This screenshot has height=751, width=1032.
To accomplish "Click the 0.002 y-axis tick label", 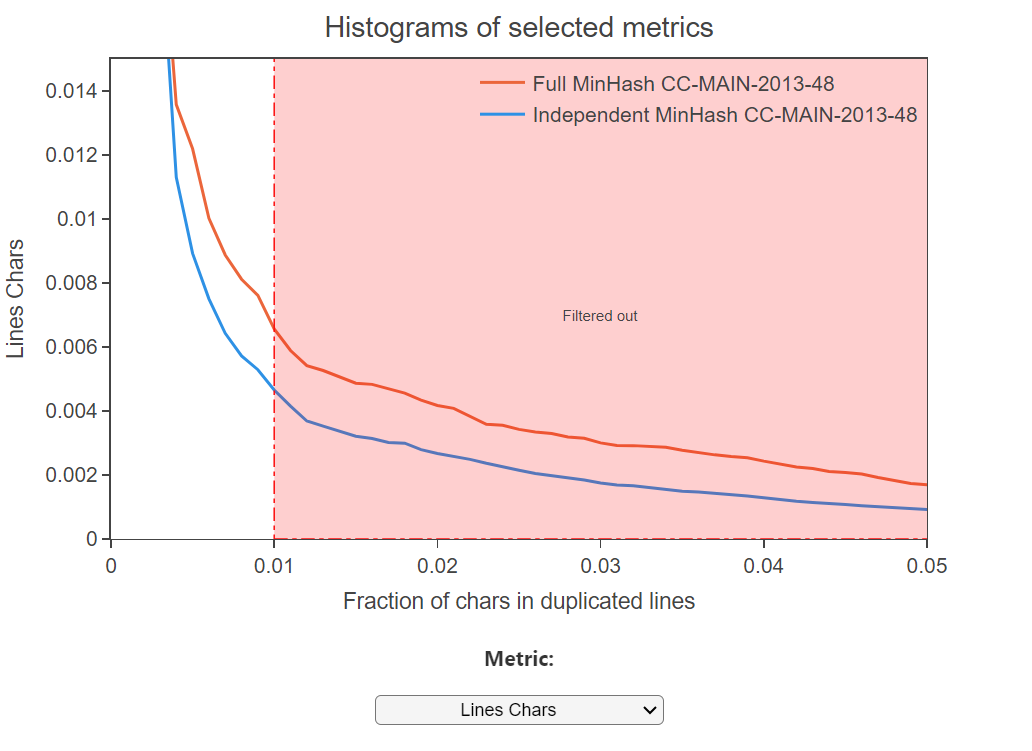I will 72,475.
